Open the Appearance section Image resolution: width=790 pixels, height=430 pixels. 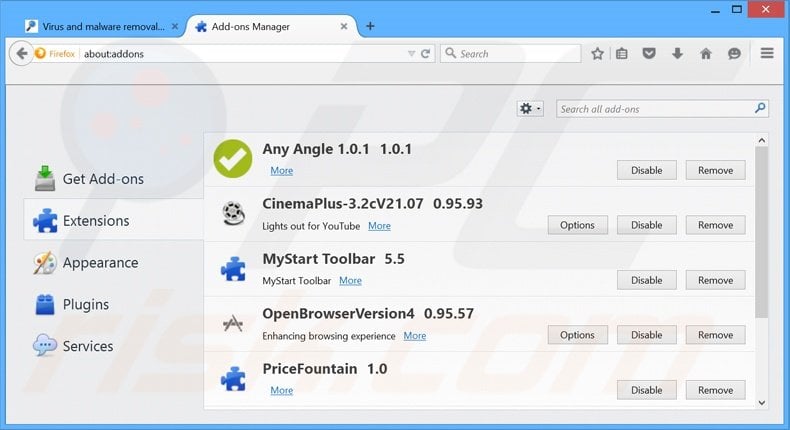pyautogui.click(x=86, y=263)
